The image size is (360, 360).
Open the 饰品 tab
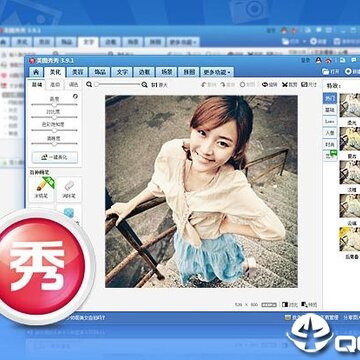pos(99,72)
